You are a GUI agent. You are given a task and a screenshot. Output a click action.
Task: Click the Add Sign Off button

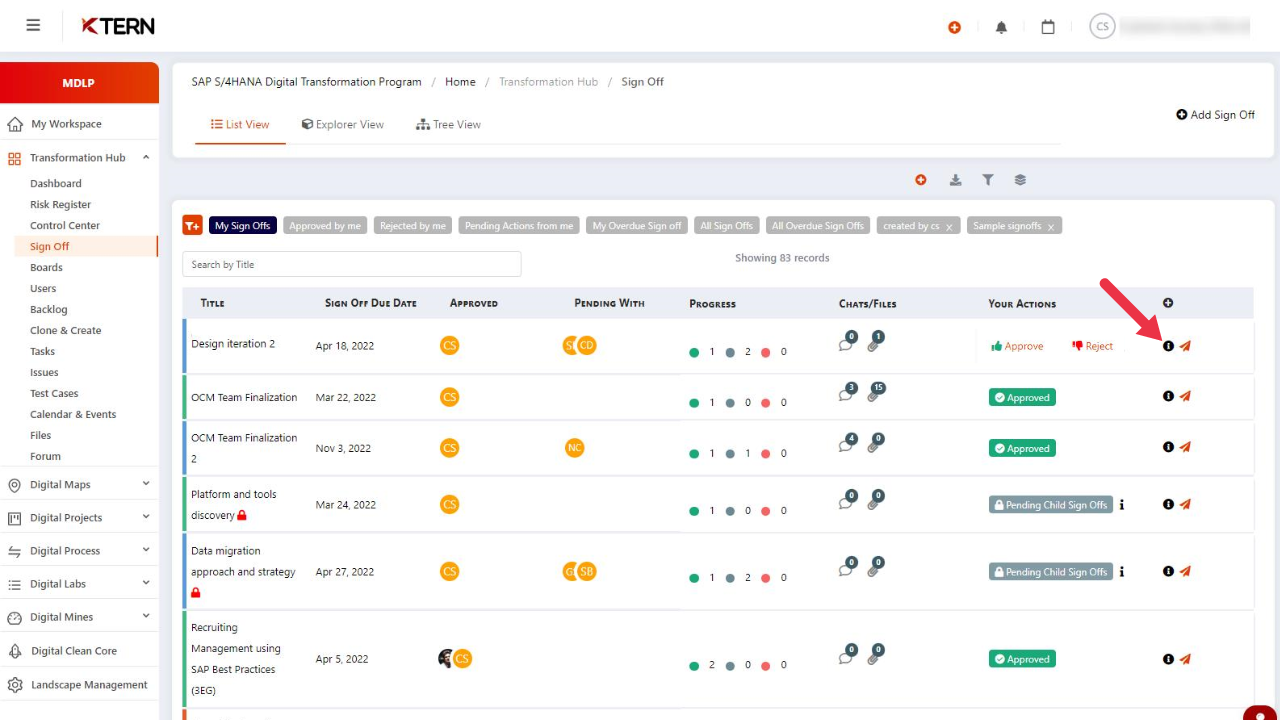click(x=1215, y=115)
